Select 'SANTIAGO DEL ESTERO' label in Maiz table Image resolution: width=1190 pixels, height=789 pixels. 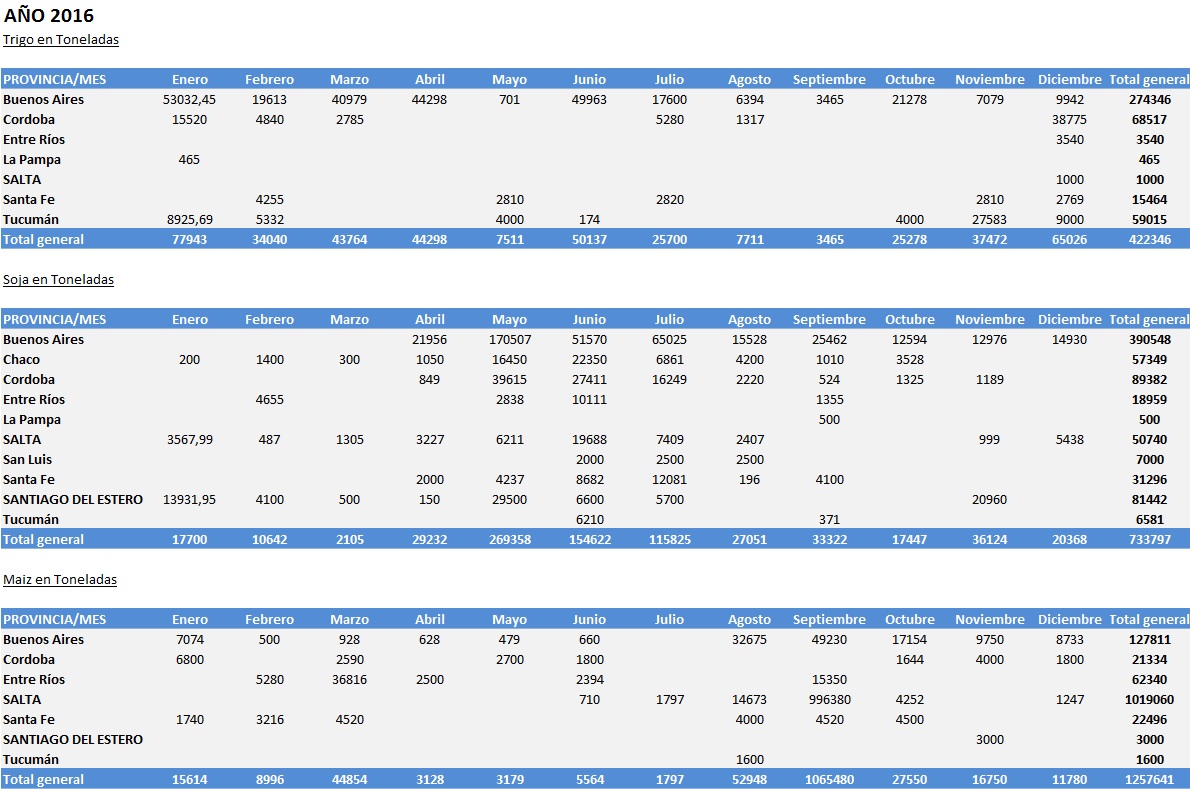pyautogui.click(x=73, y=740)
